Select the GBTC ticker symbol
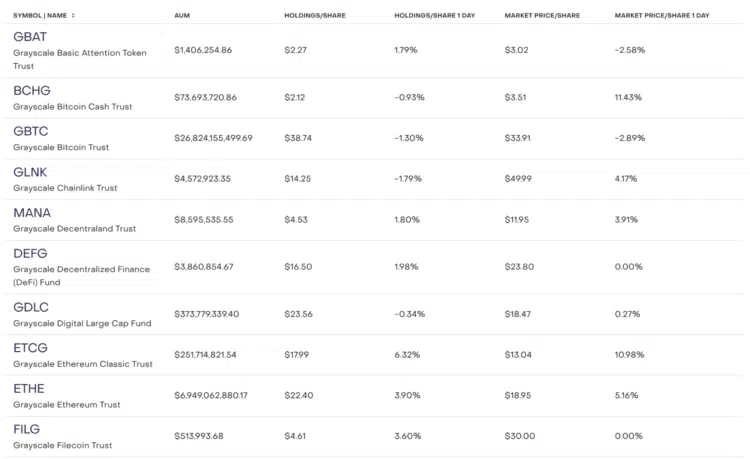 click(31, 131)
